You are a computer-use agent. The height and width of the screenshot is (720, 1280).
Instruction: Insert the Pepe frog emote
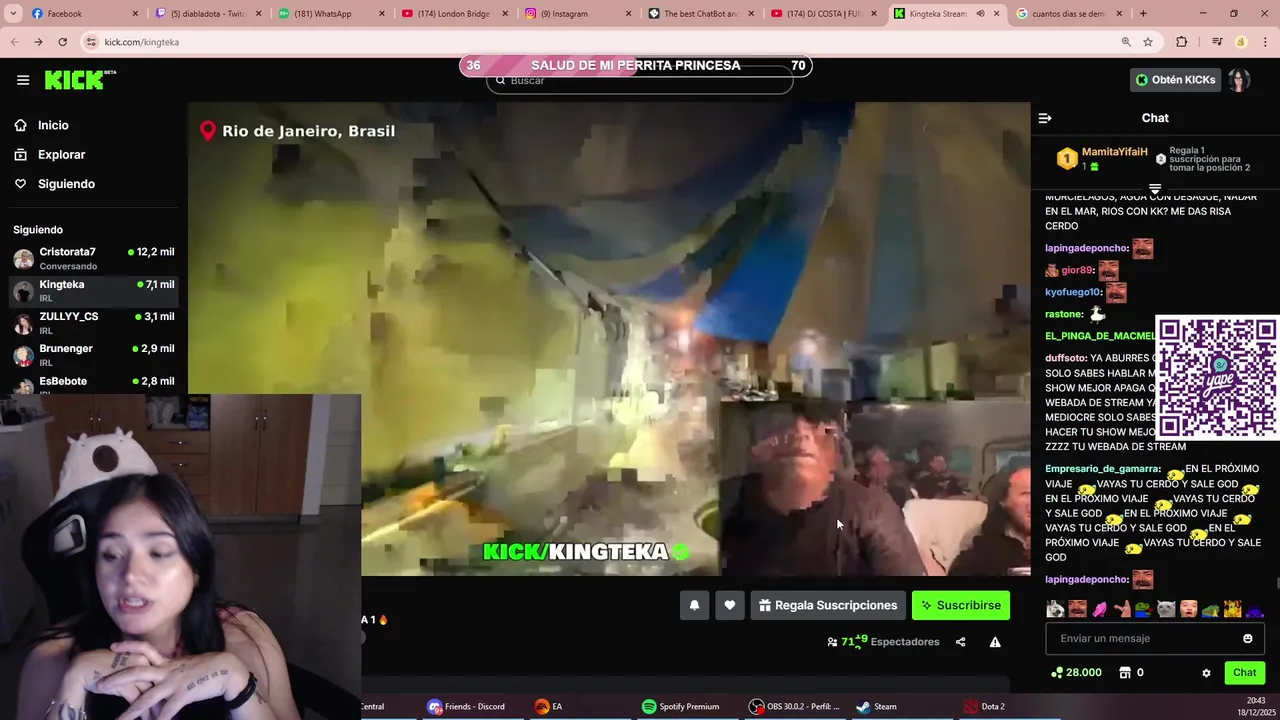pyautogui.click(x=1143, y=609)
